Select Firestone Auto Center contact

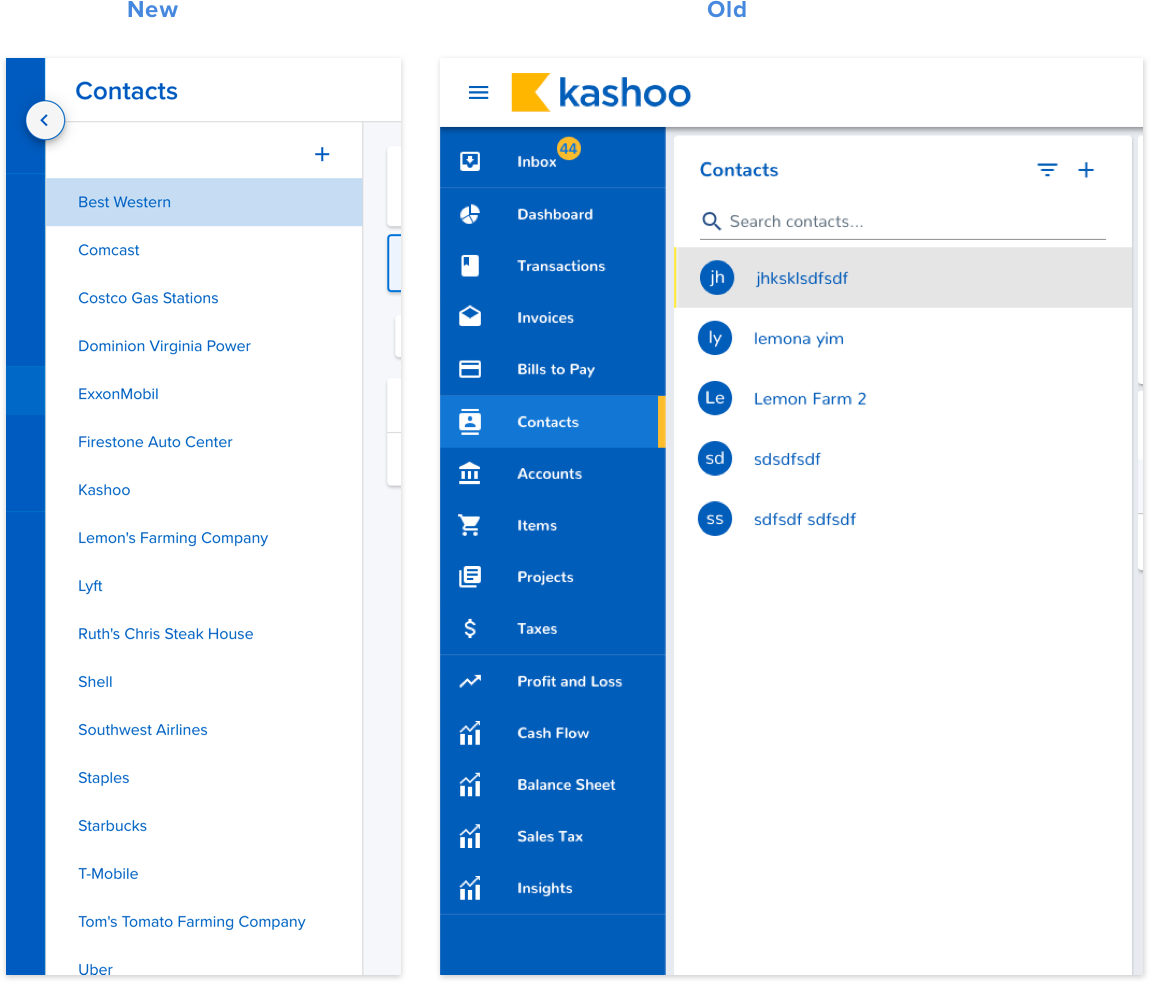coord(204,442)
